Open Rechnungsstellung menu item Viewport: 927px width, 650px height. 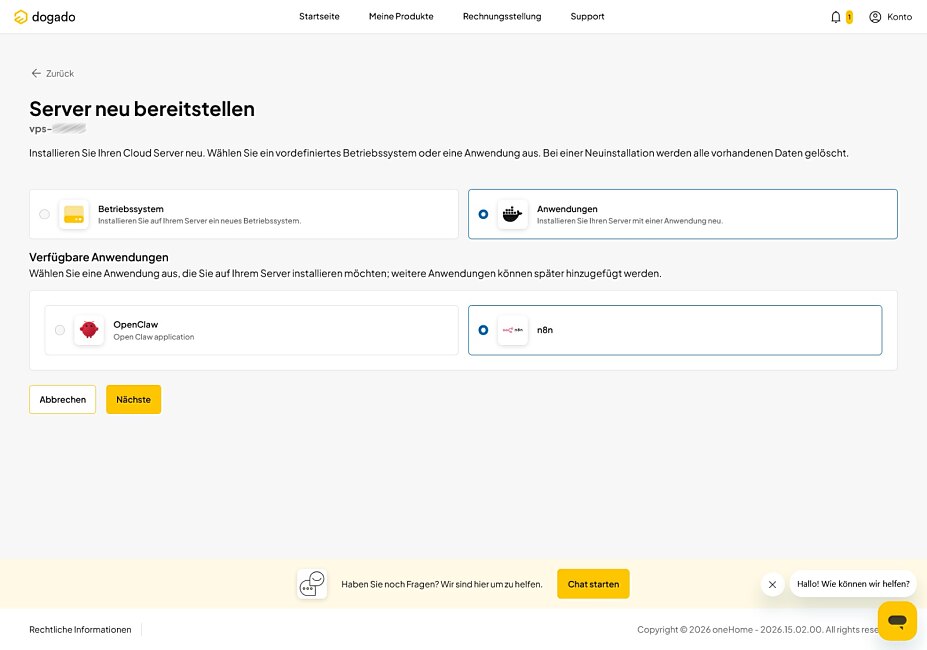pyautogui.click(x=502, y=17)
